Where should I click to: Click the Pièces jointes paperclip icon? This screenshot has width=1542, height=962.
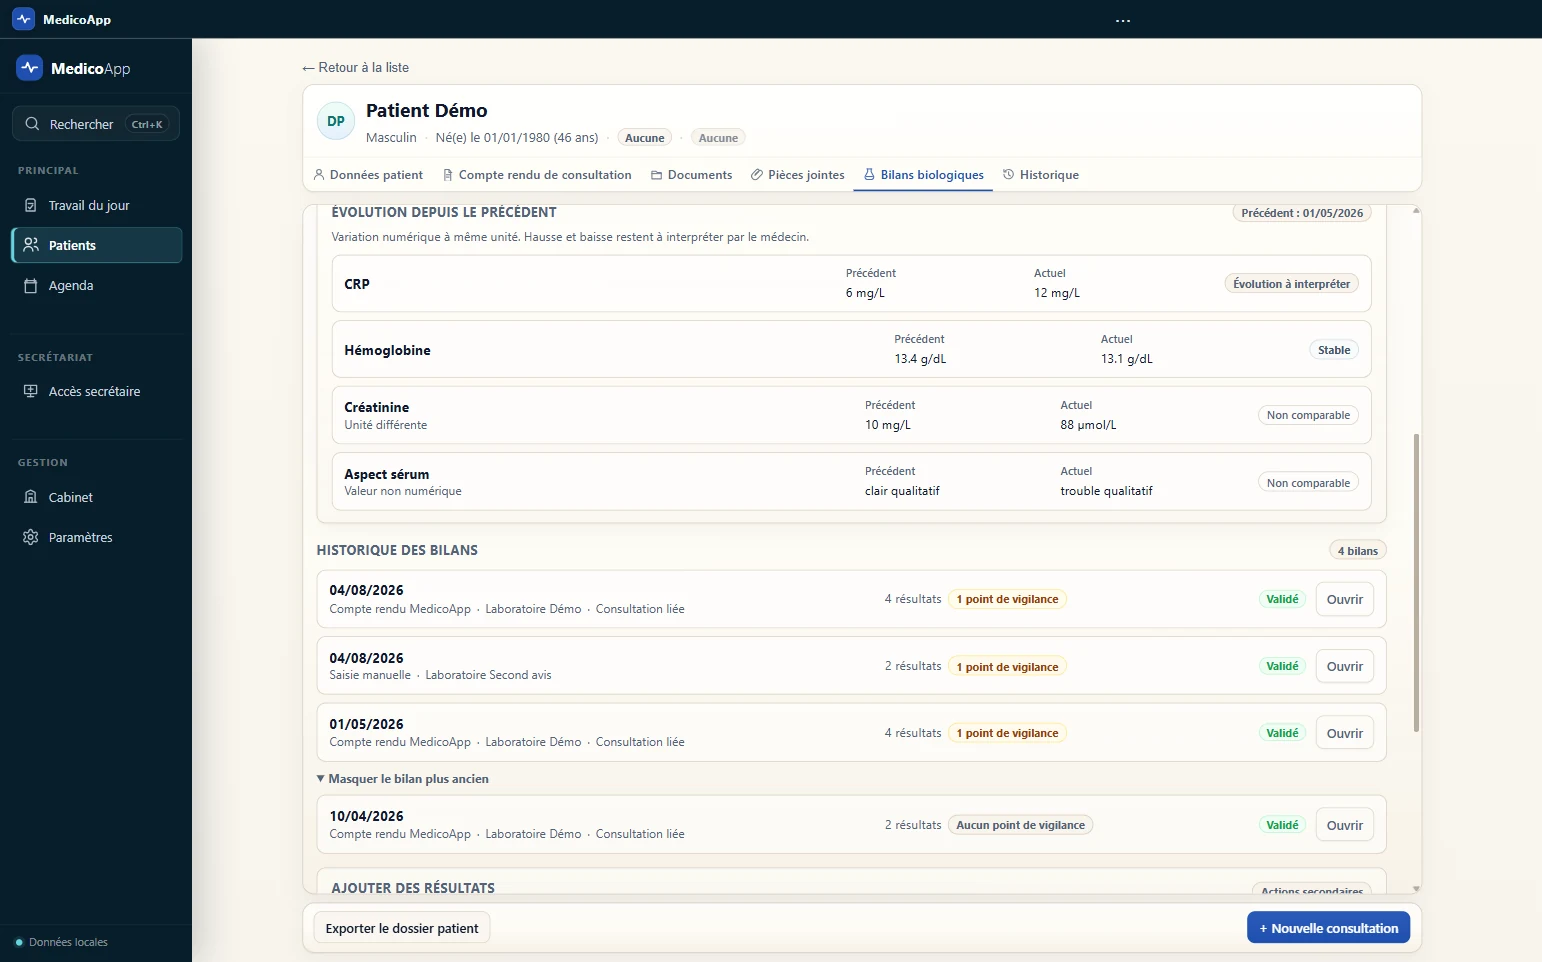757,174
